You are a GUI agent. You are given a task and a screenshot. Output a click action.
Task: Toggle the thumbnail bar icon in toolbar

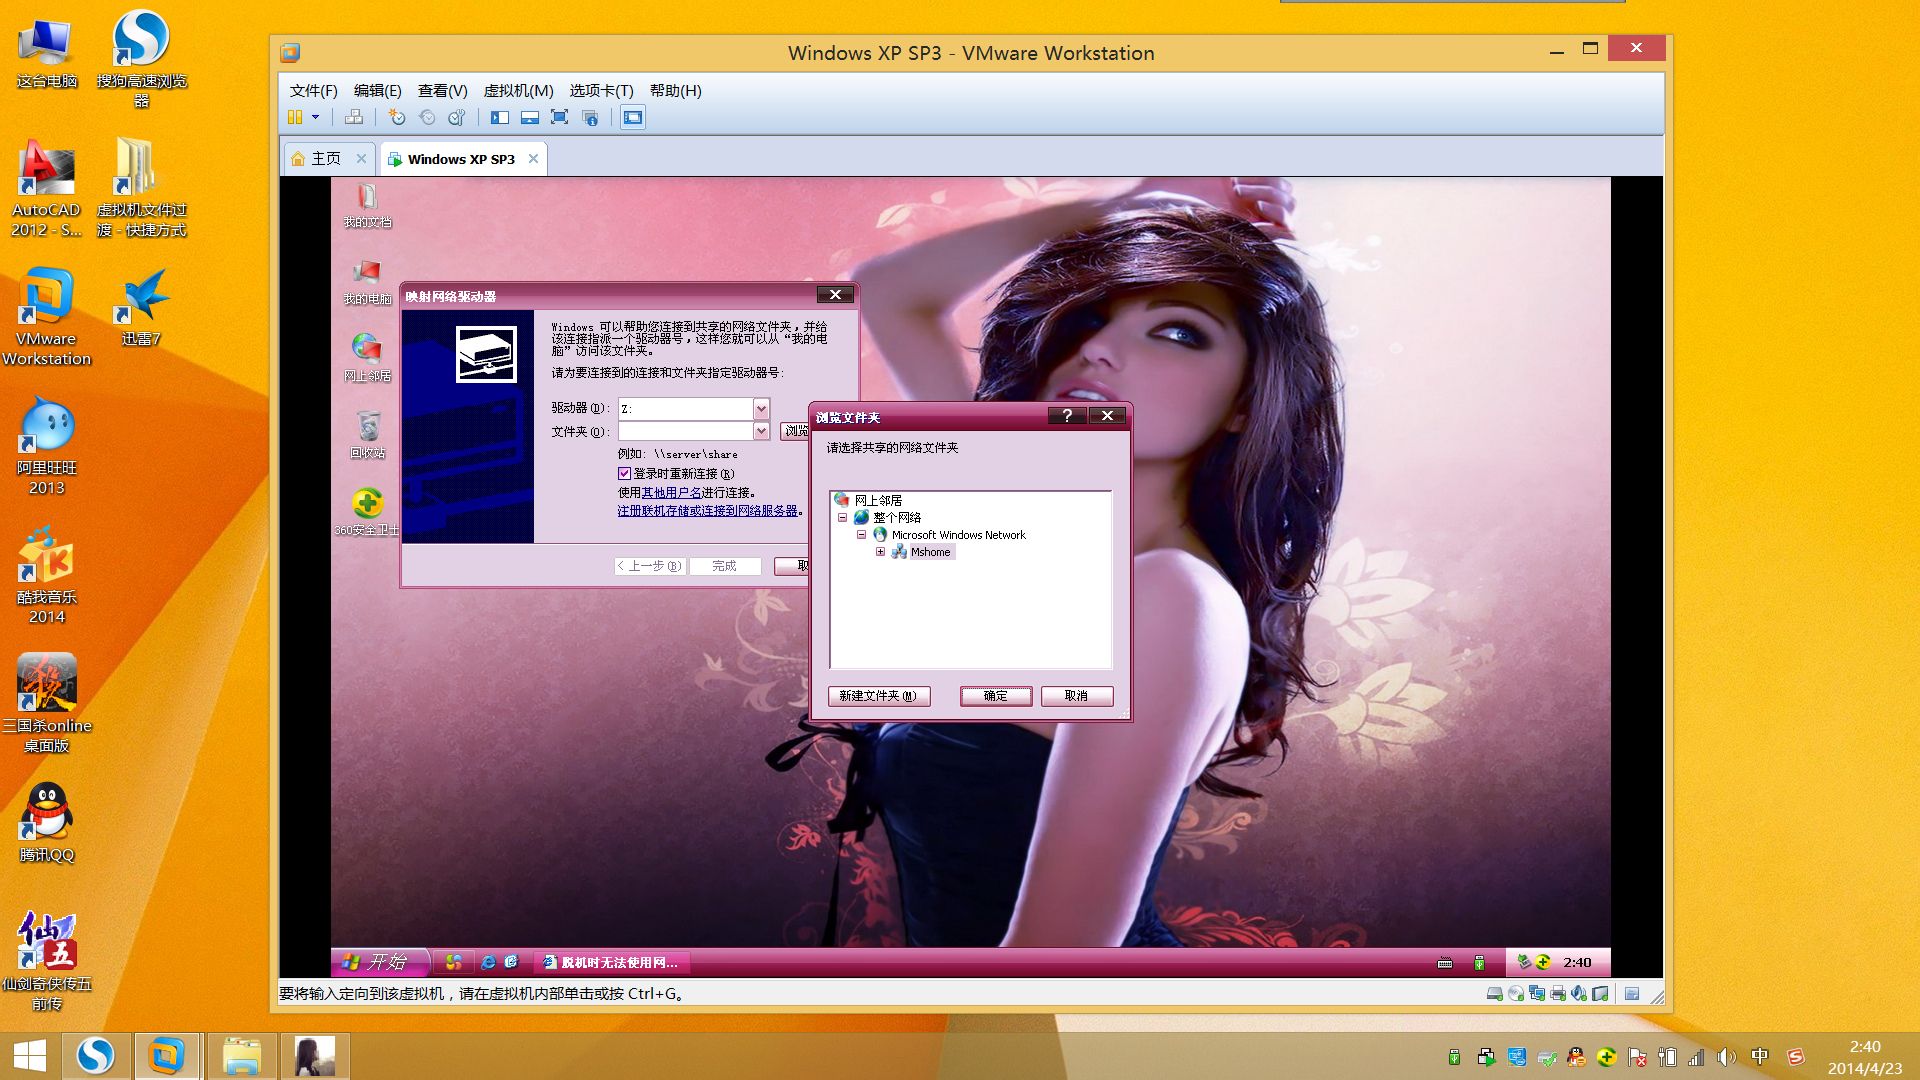[x=530, y=118]
